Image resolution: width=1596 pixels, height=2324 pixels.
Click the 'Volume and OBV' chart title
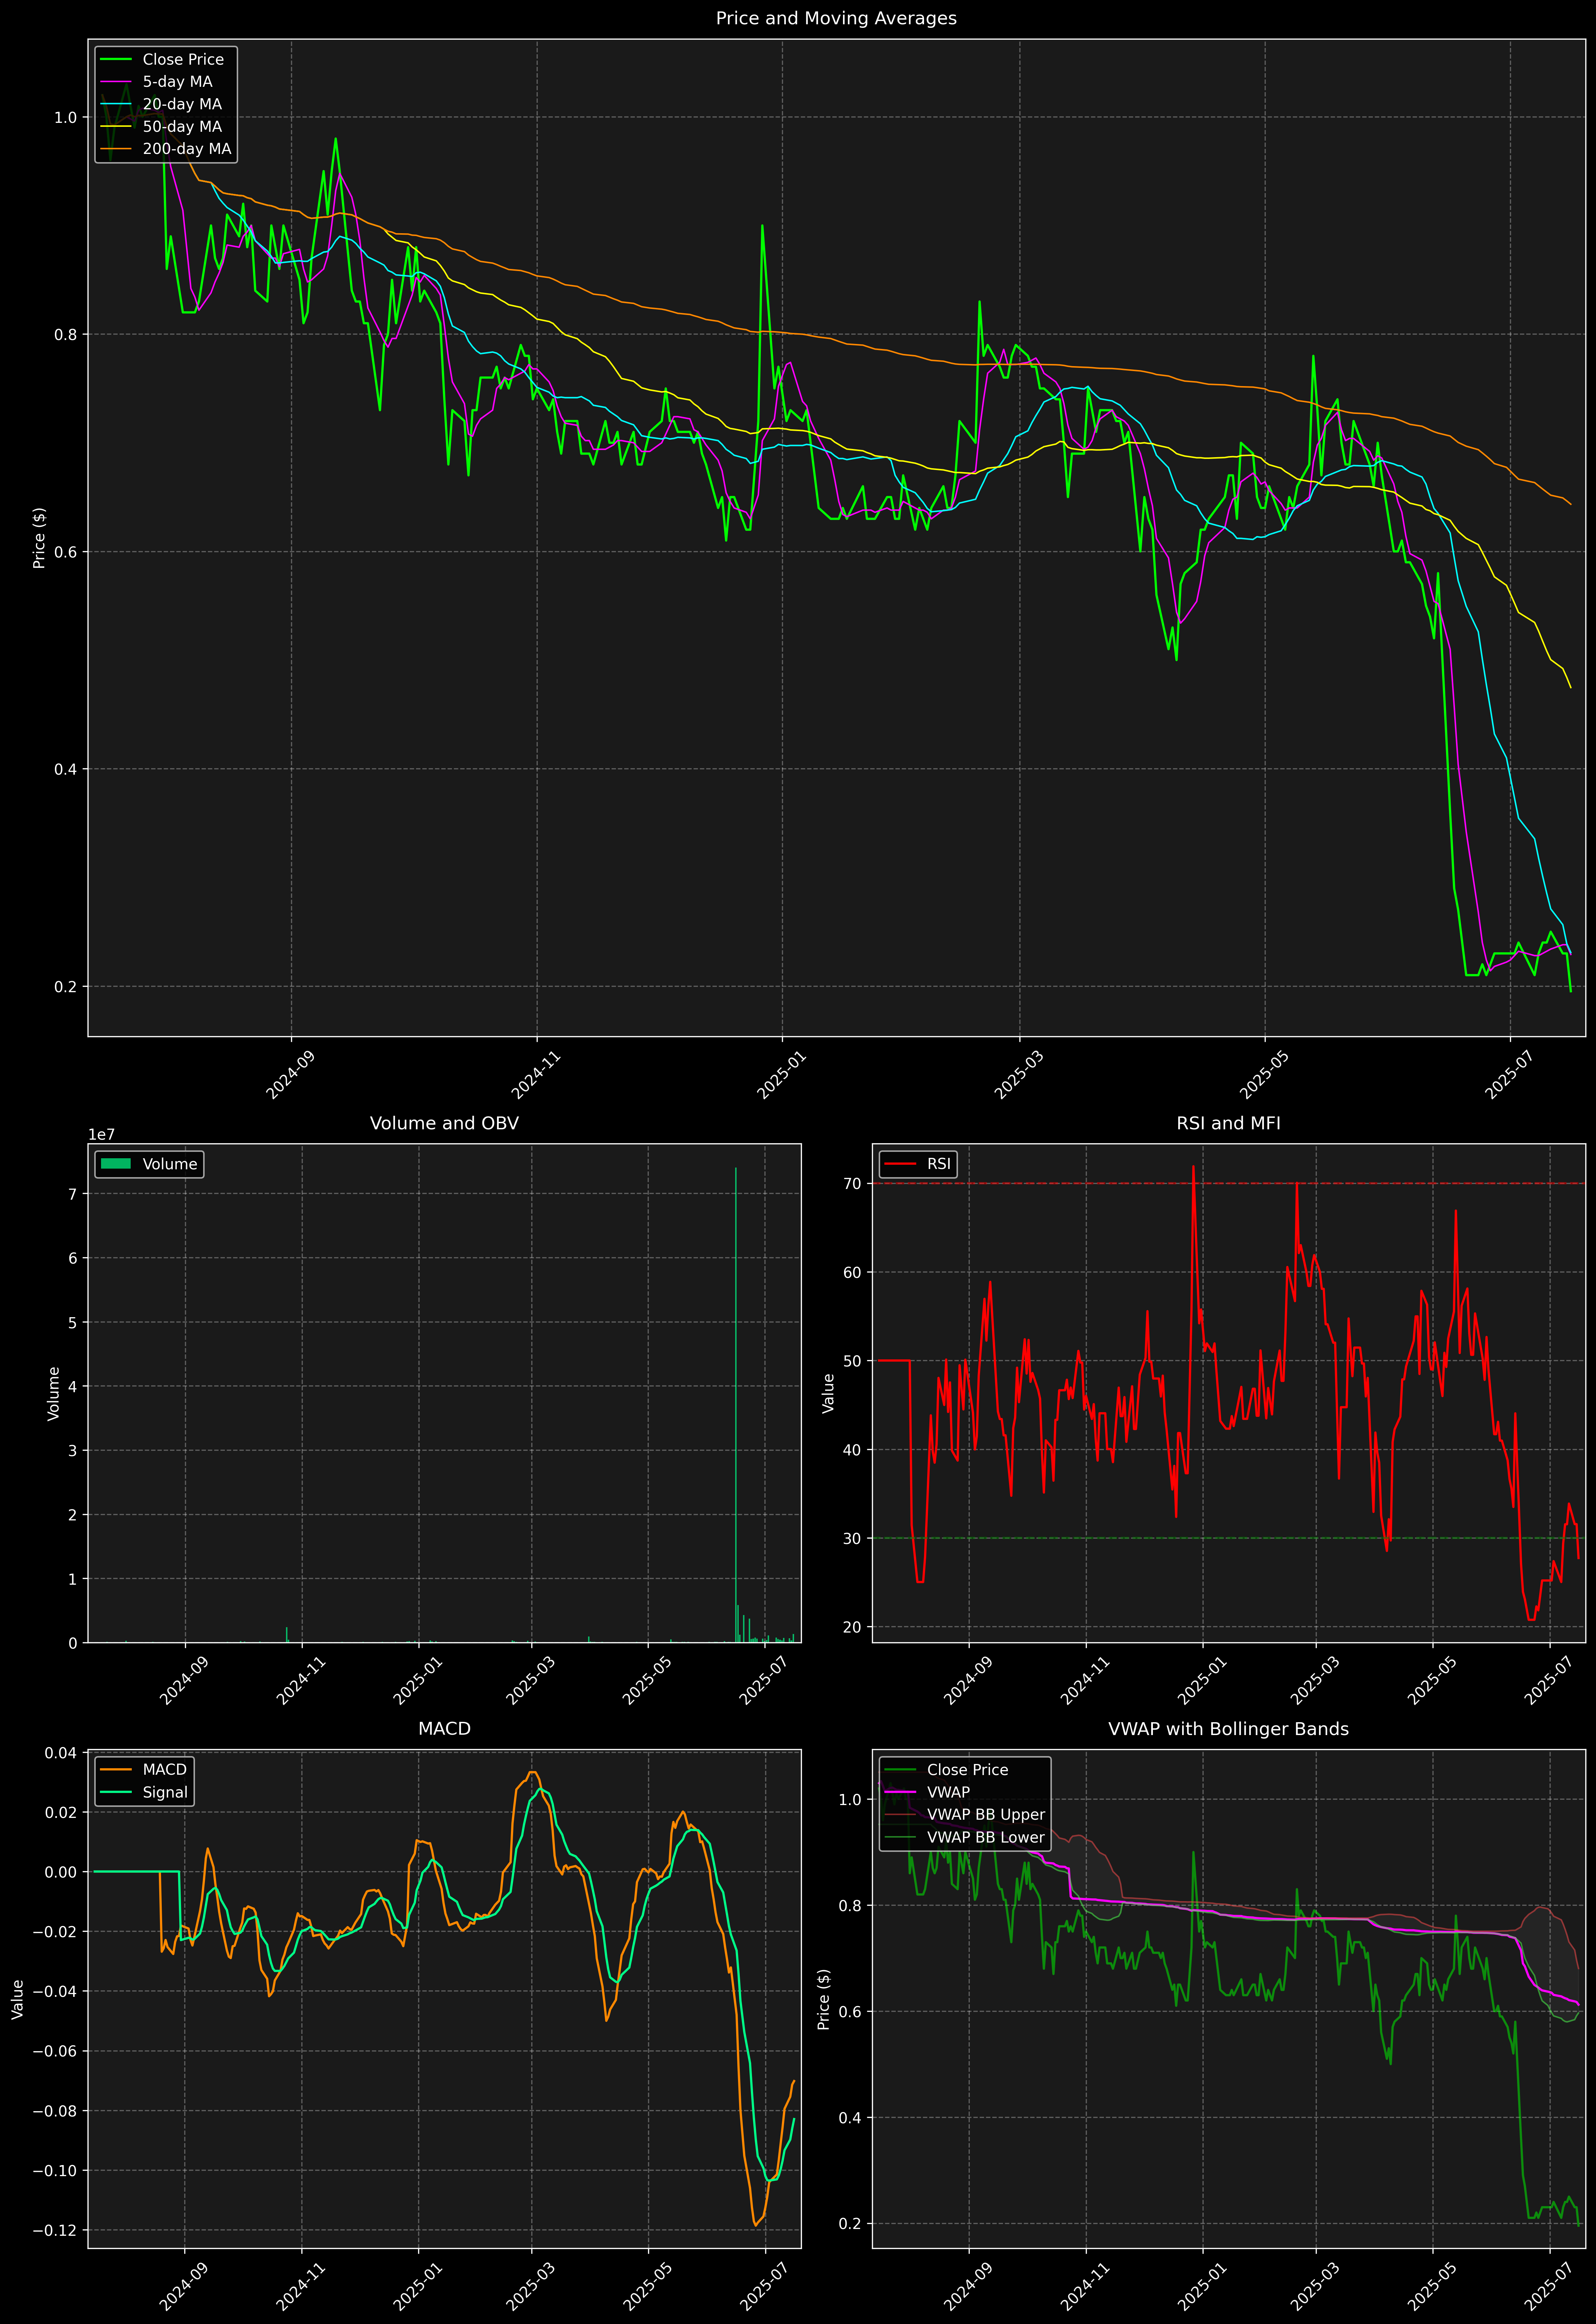click(444, 1123)
